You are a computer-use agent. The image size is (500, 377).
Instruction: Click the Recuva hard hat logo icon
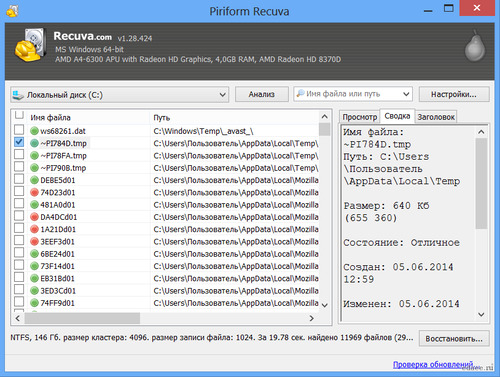(x=30, y=45)
